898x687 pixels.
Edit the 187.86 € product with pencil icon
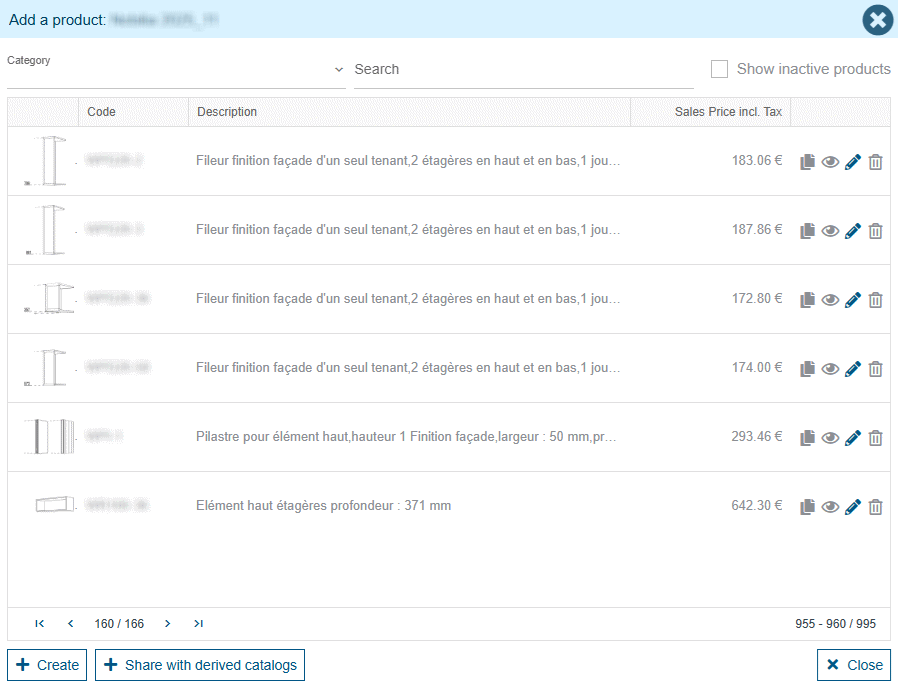click(853, 231)
